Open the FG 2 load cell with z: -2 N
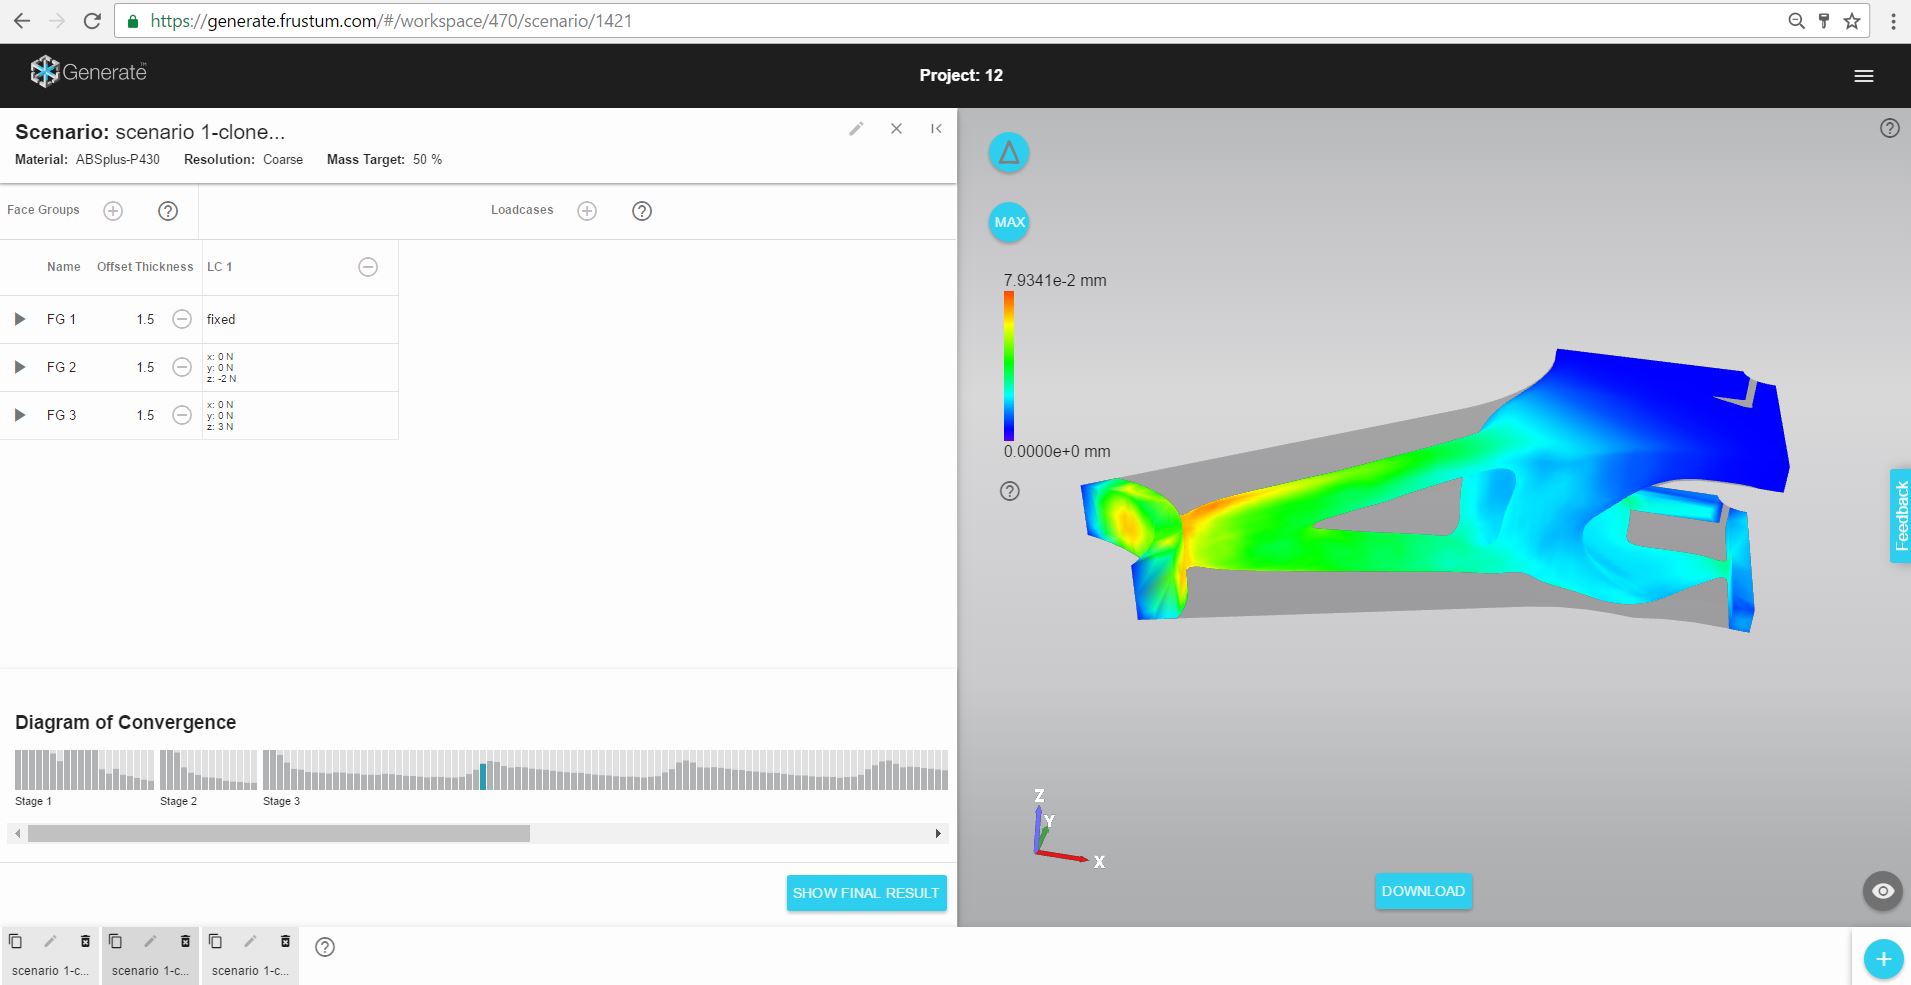 pos(300,368)
